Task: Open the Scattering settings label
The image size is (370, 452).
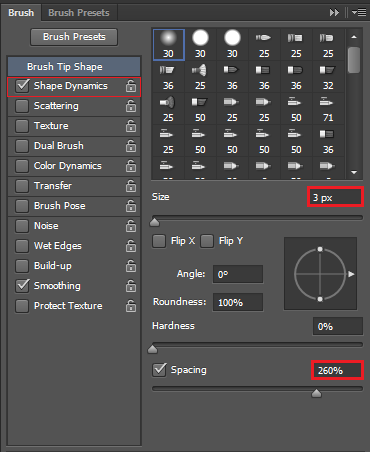Action: pyautogui.click(x=56, y=106)
